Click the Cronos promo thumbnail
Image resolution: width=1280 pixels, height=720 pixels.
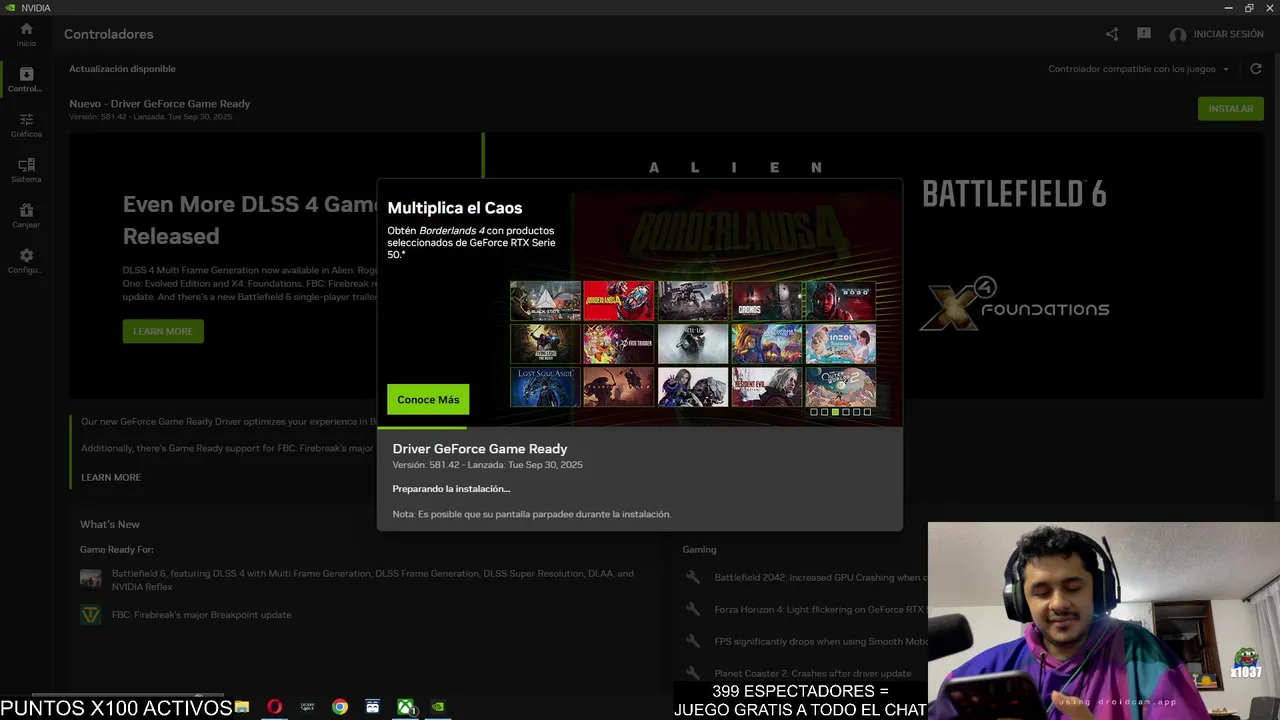(766, 301)
